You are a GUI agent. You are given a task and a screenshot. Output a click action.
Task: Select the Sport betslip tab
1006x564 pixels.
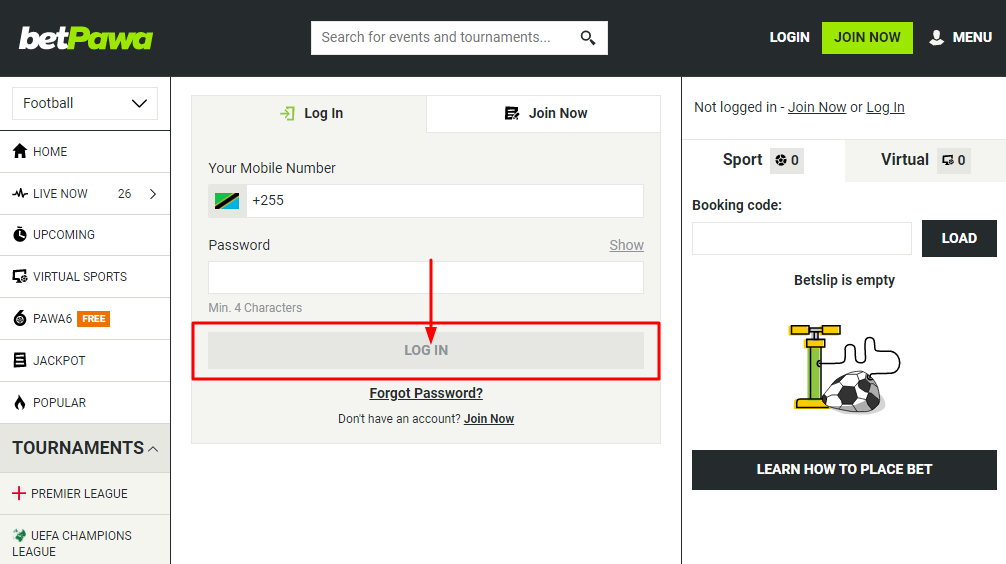(763, 160)
